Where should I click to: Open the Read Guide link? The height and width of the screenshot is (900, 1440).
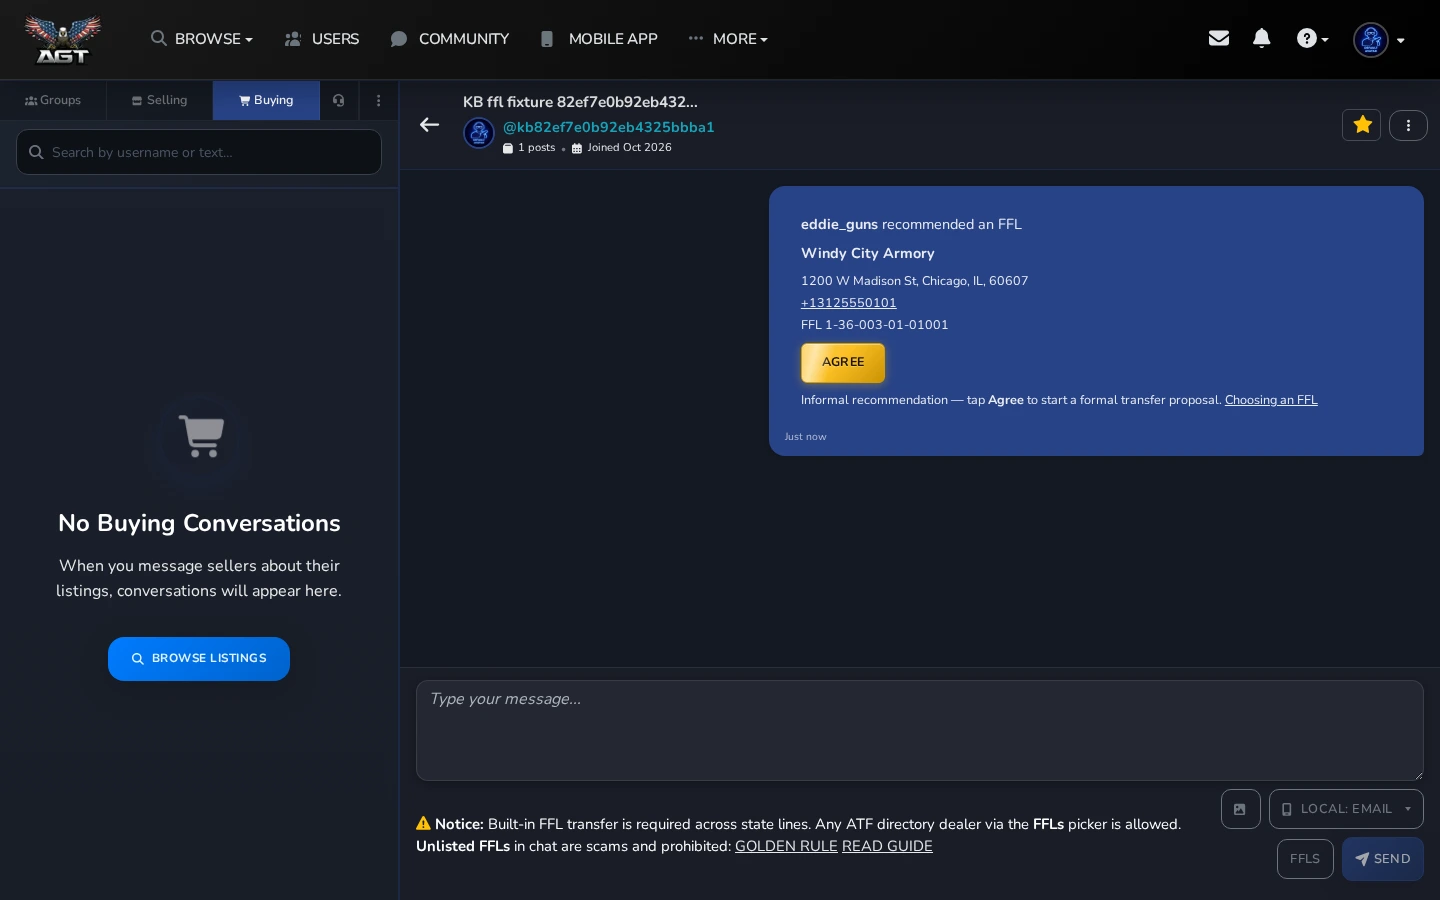click(887, 846)
